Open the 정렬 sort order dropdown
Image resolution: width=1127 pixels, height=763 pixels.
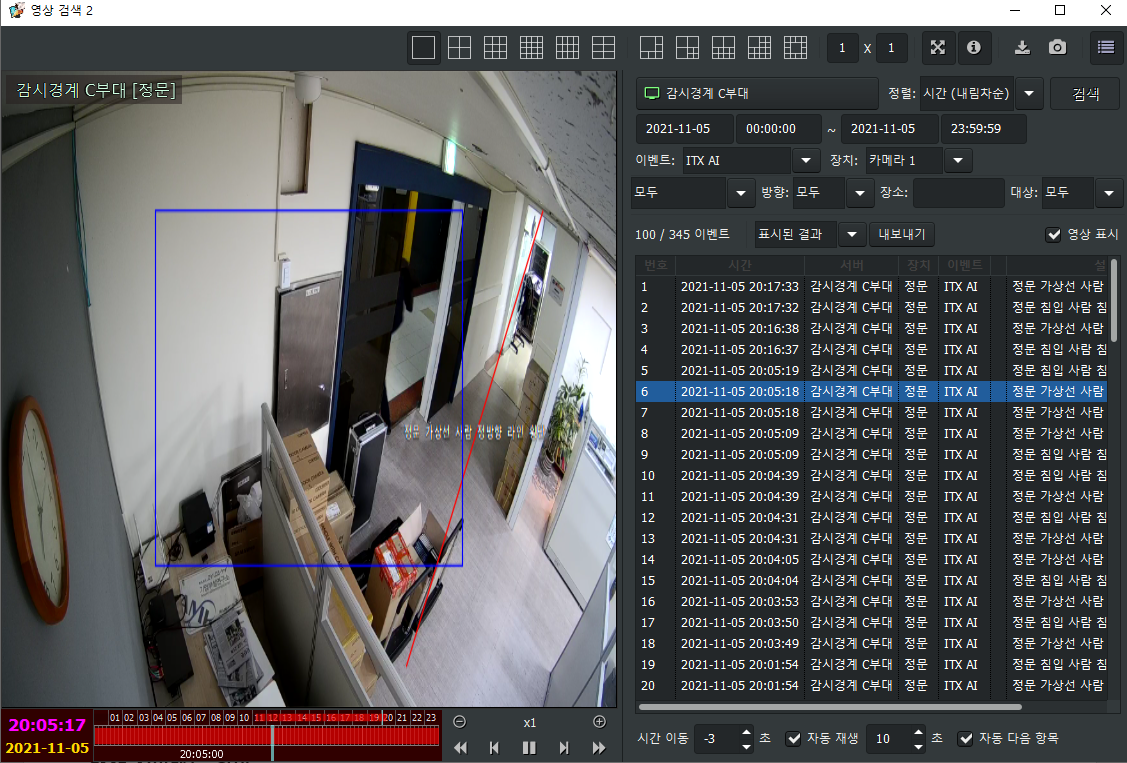[x=1031, y=94]
